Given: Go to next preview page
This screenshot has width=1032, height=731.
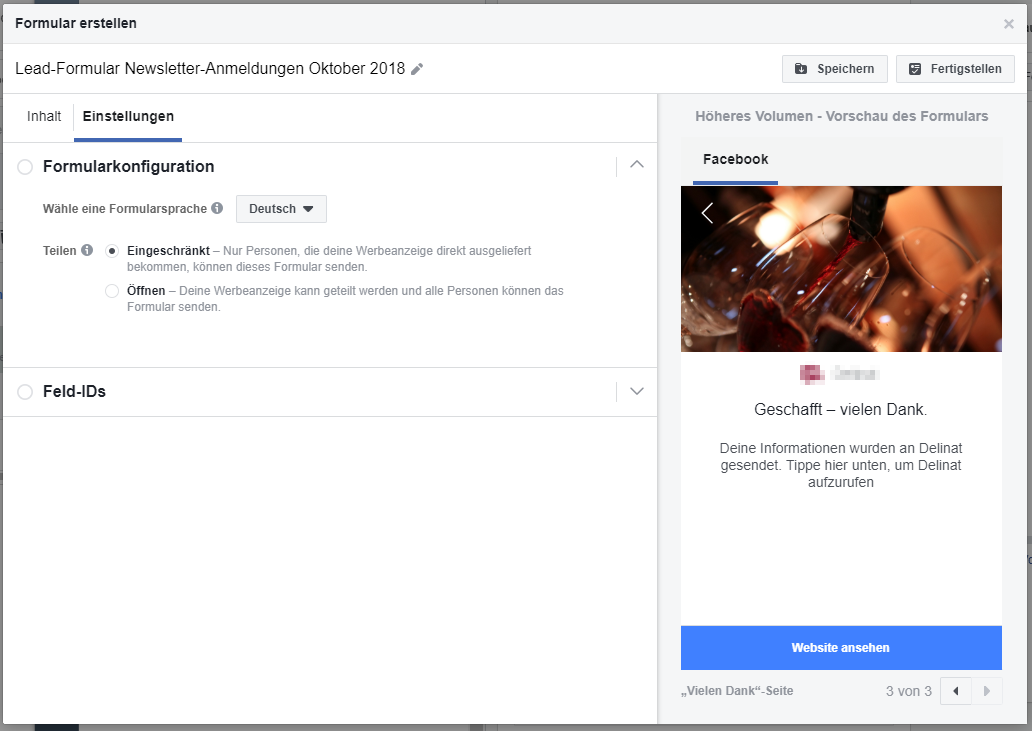Looking at the screenshot, I should click(x=987, y=691).
